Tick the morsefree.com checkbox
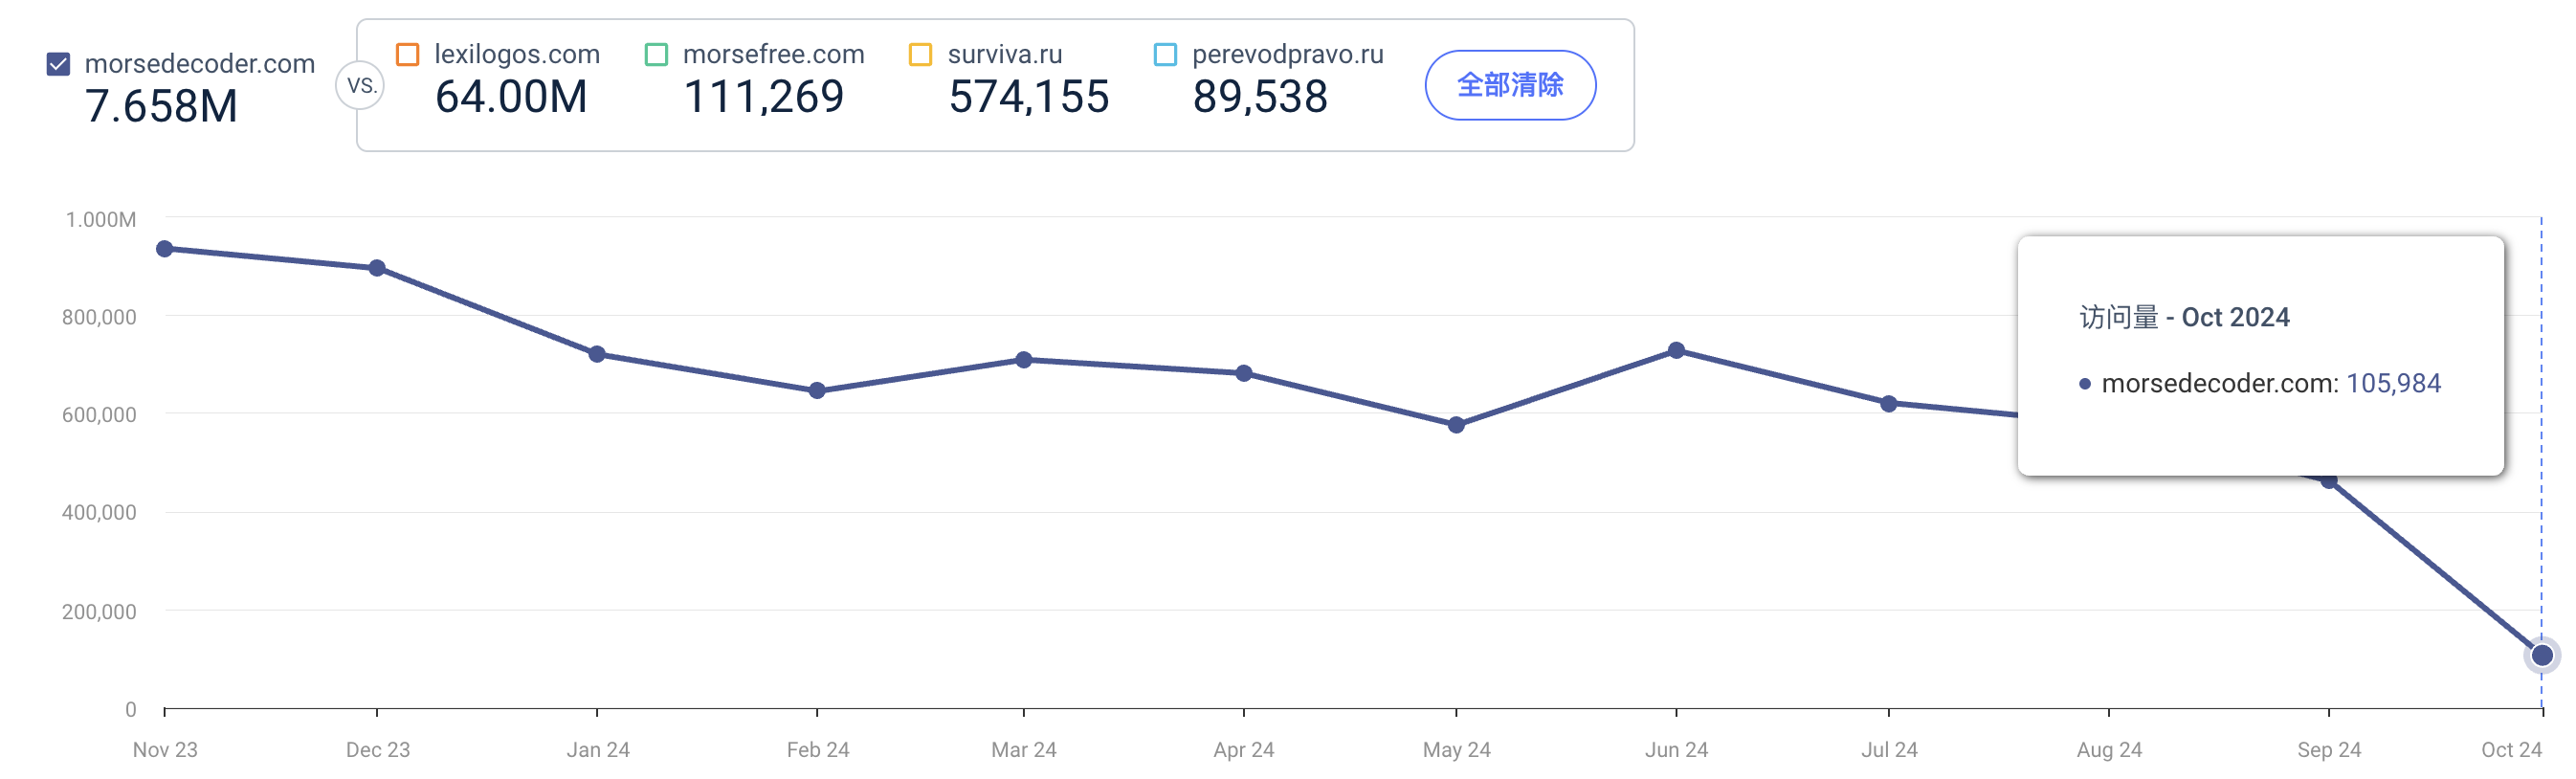This screenshot has height=779, width=2576. click(656, 54)
